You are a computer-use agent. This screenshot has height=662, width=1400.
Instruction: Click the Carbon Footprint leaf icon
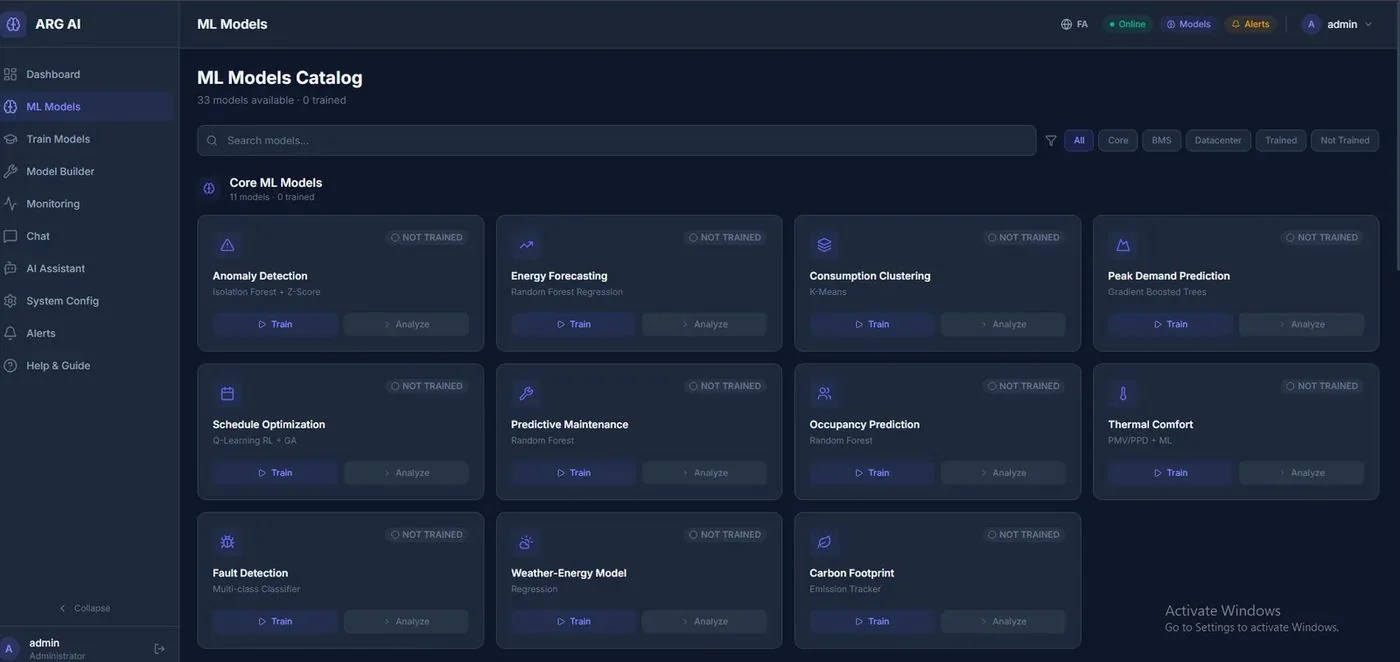(x=824, y=542)
